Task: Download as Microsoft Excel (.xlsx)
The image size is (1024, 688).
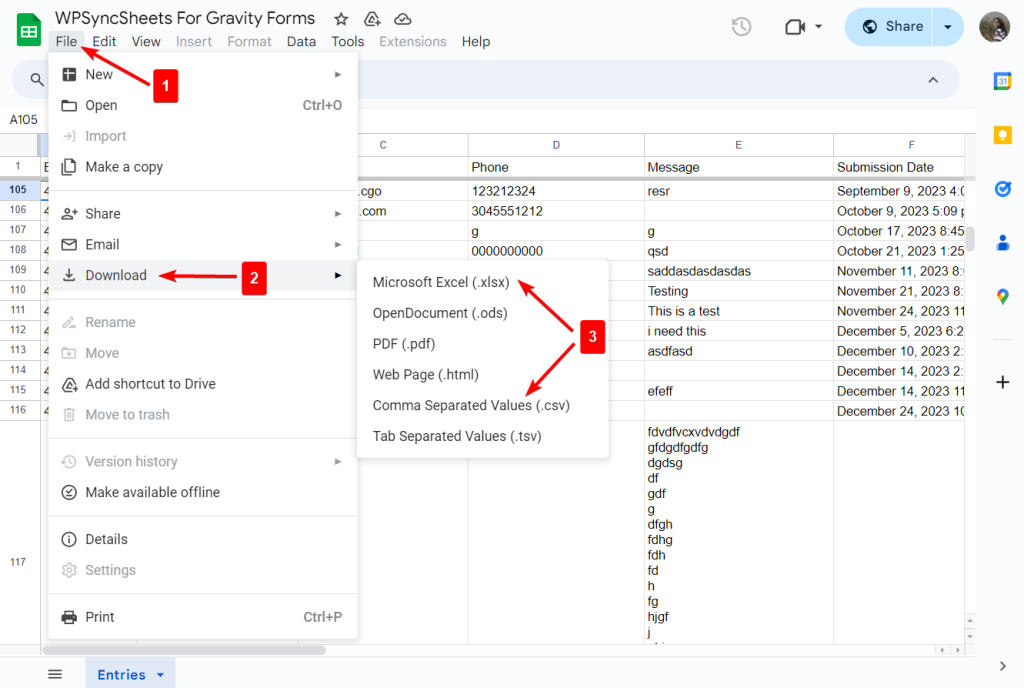Action: coord(483,282)
